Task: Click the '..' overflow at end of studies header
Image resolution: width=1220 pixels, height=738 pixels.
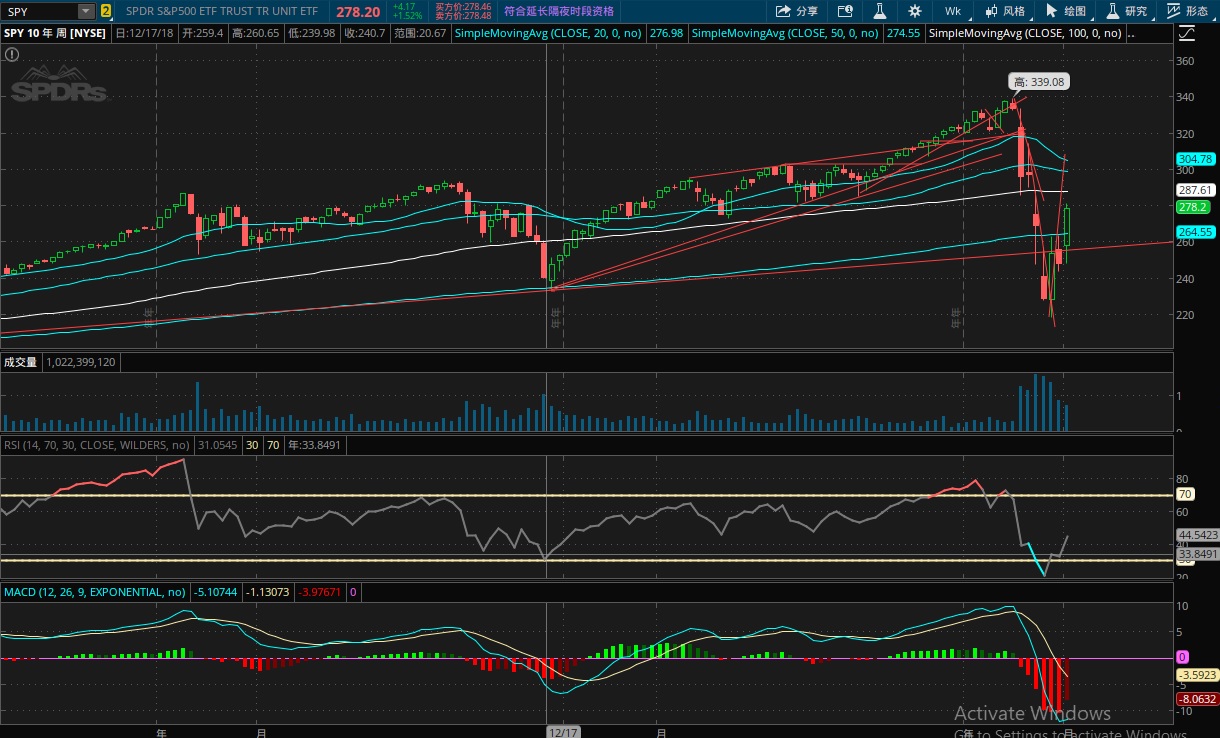Action: (1131, 33)
